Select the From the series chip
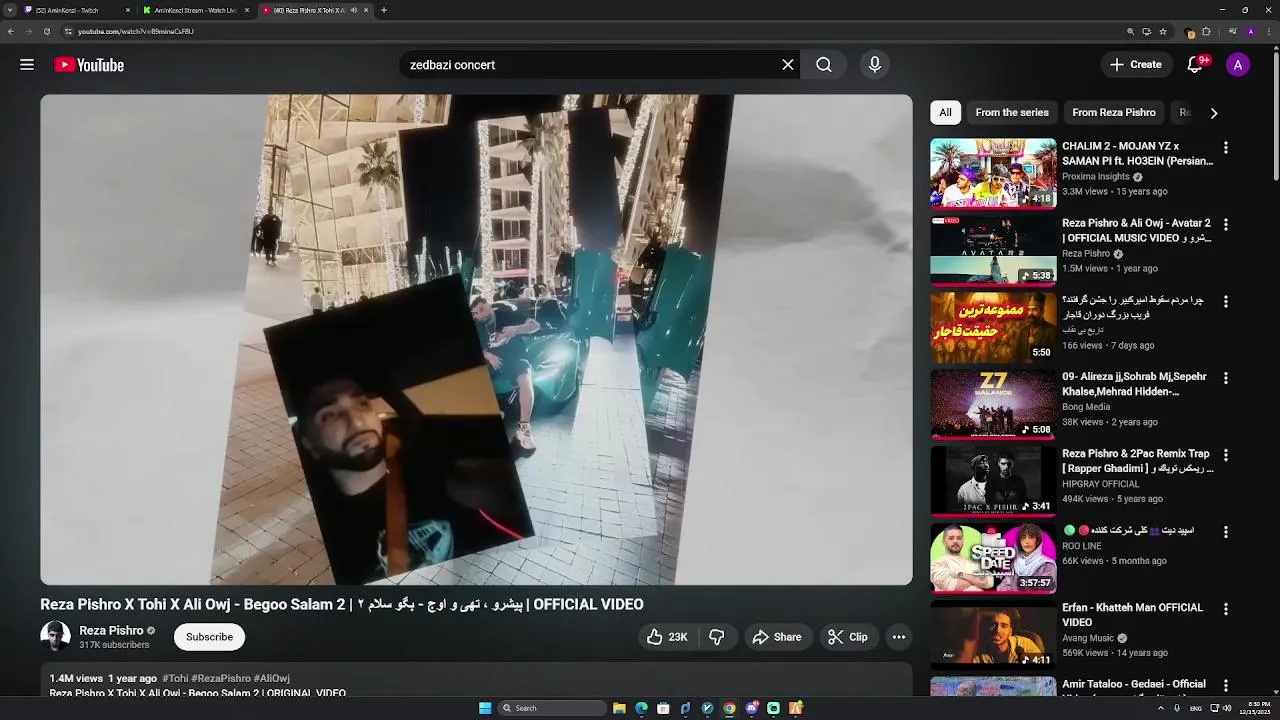 click(1012, 112)
